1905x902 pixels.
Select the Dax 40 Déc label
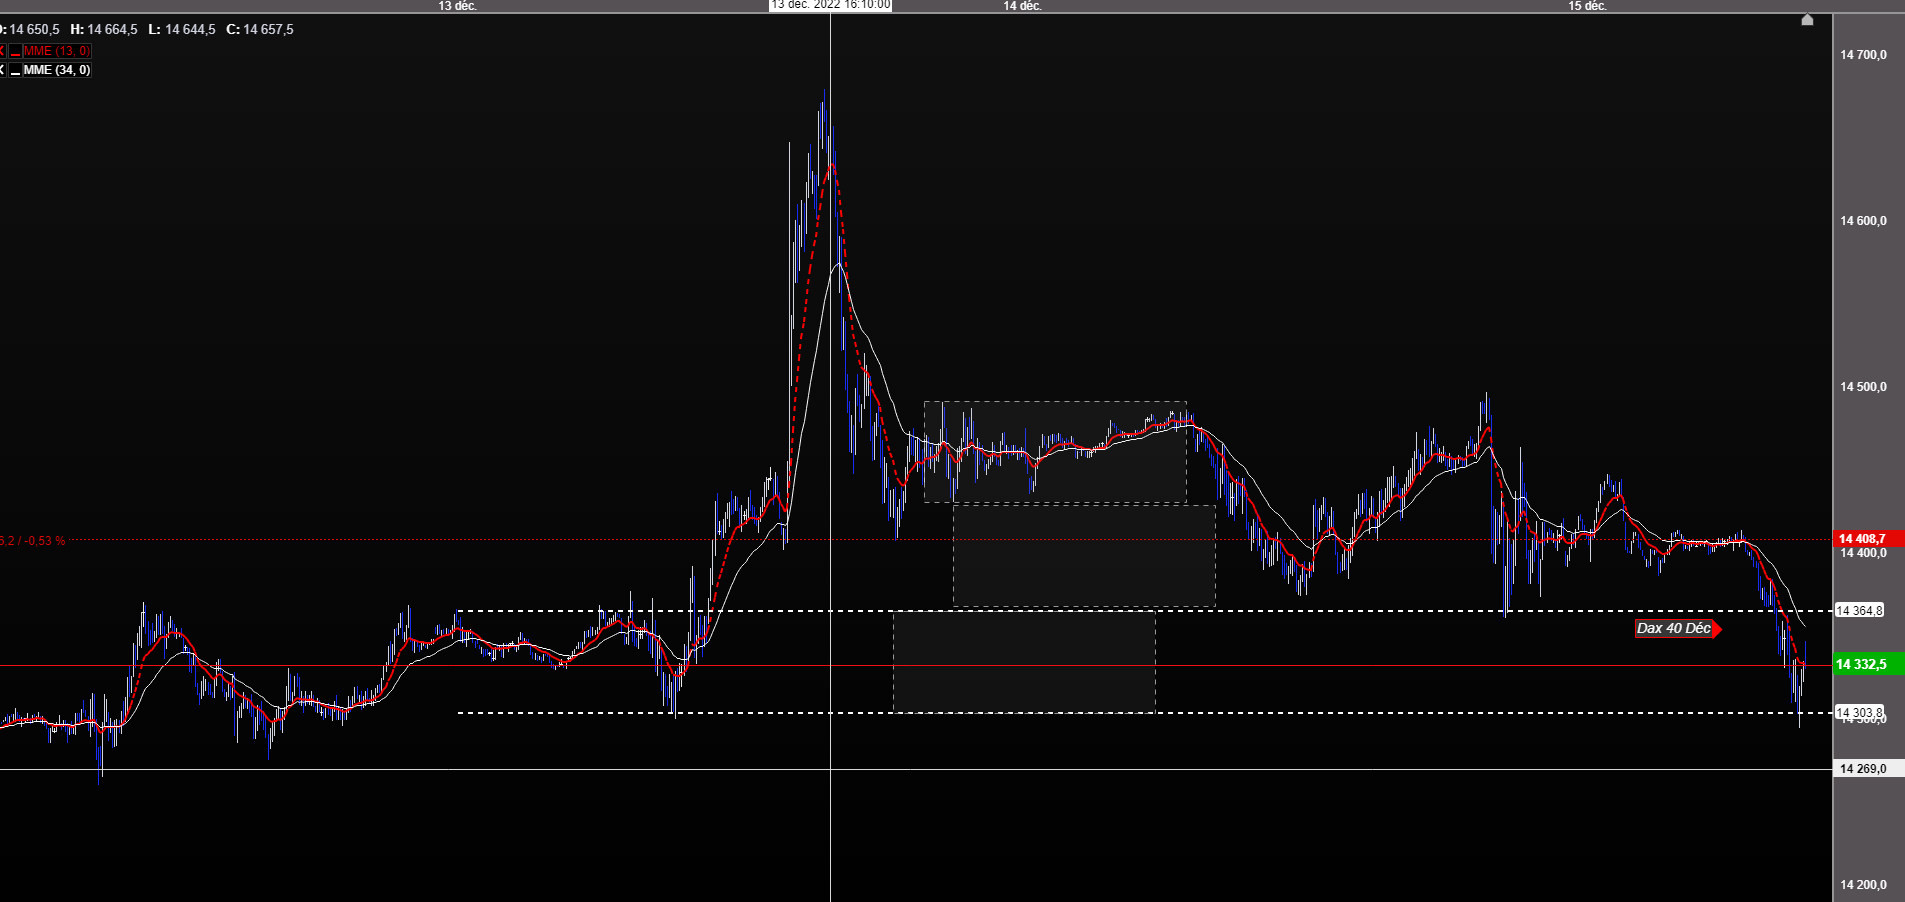[x=1673, y=629]
